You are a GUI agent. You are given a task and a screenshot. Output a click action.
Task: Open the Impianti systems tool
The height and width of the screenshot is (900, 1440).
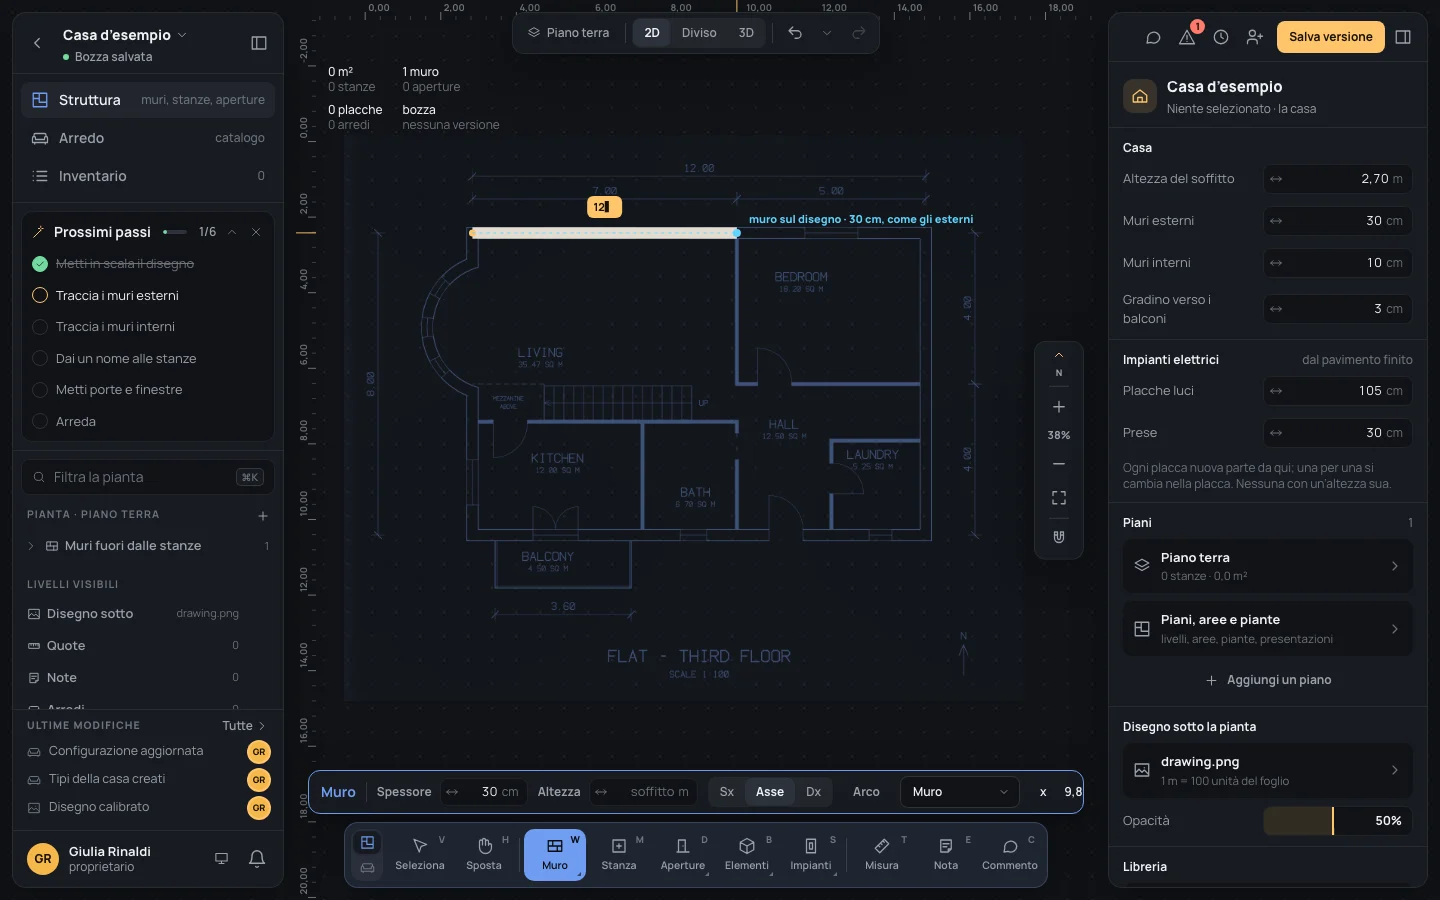click(810, 855)
